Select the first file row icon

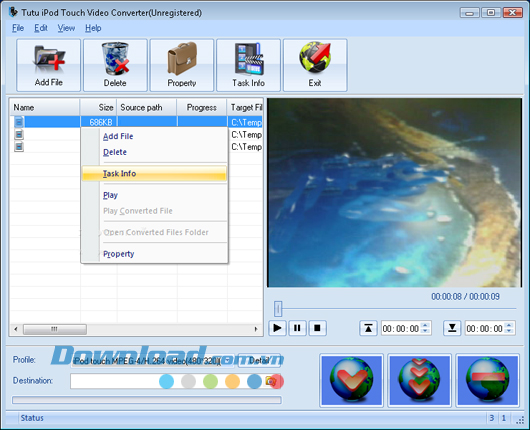[19, 122]
